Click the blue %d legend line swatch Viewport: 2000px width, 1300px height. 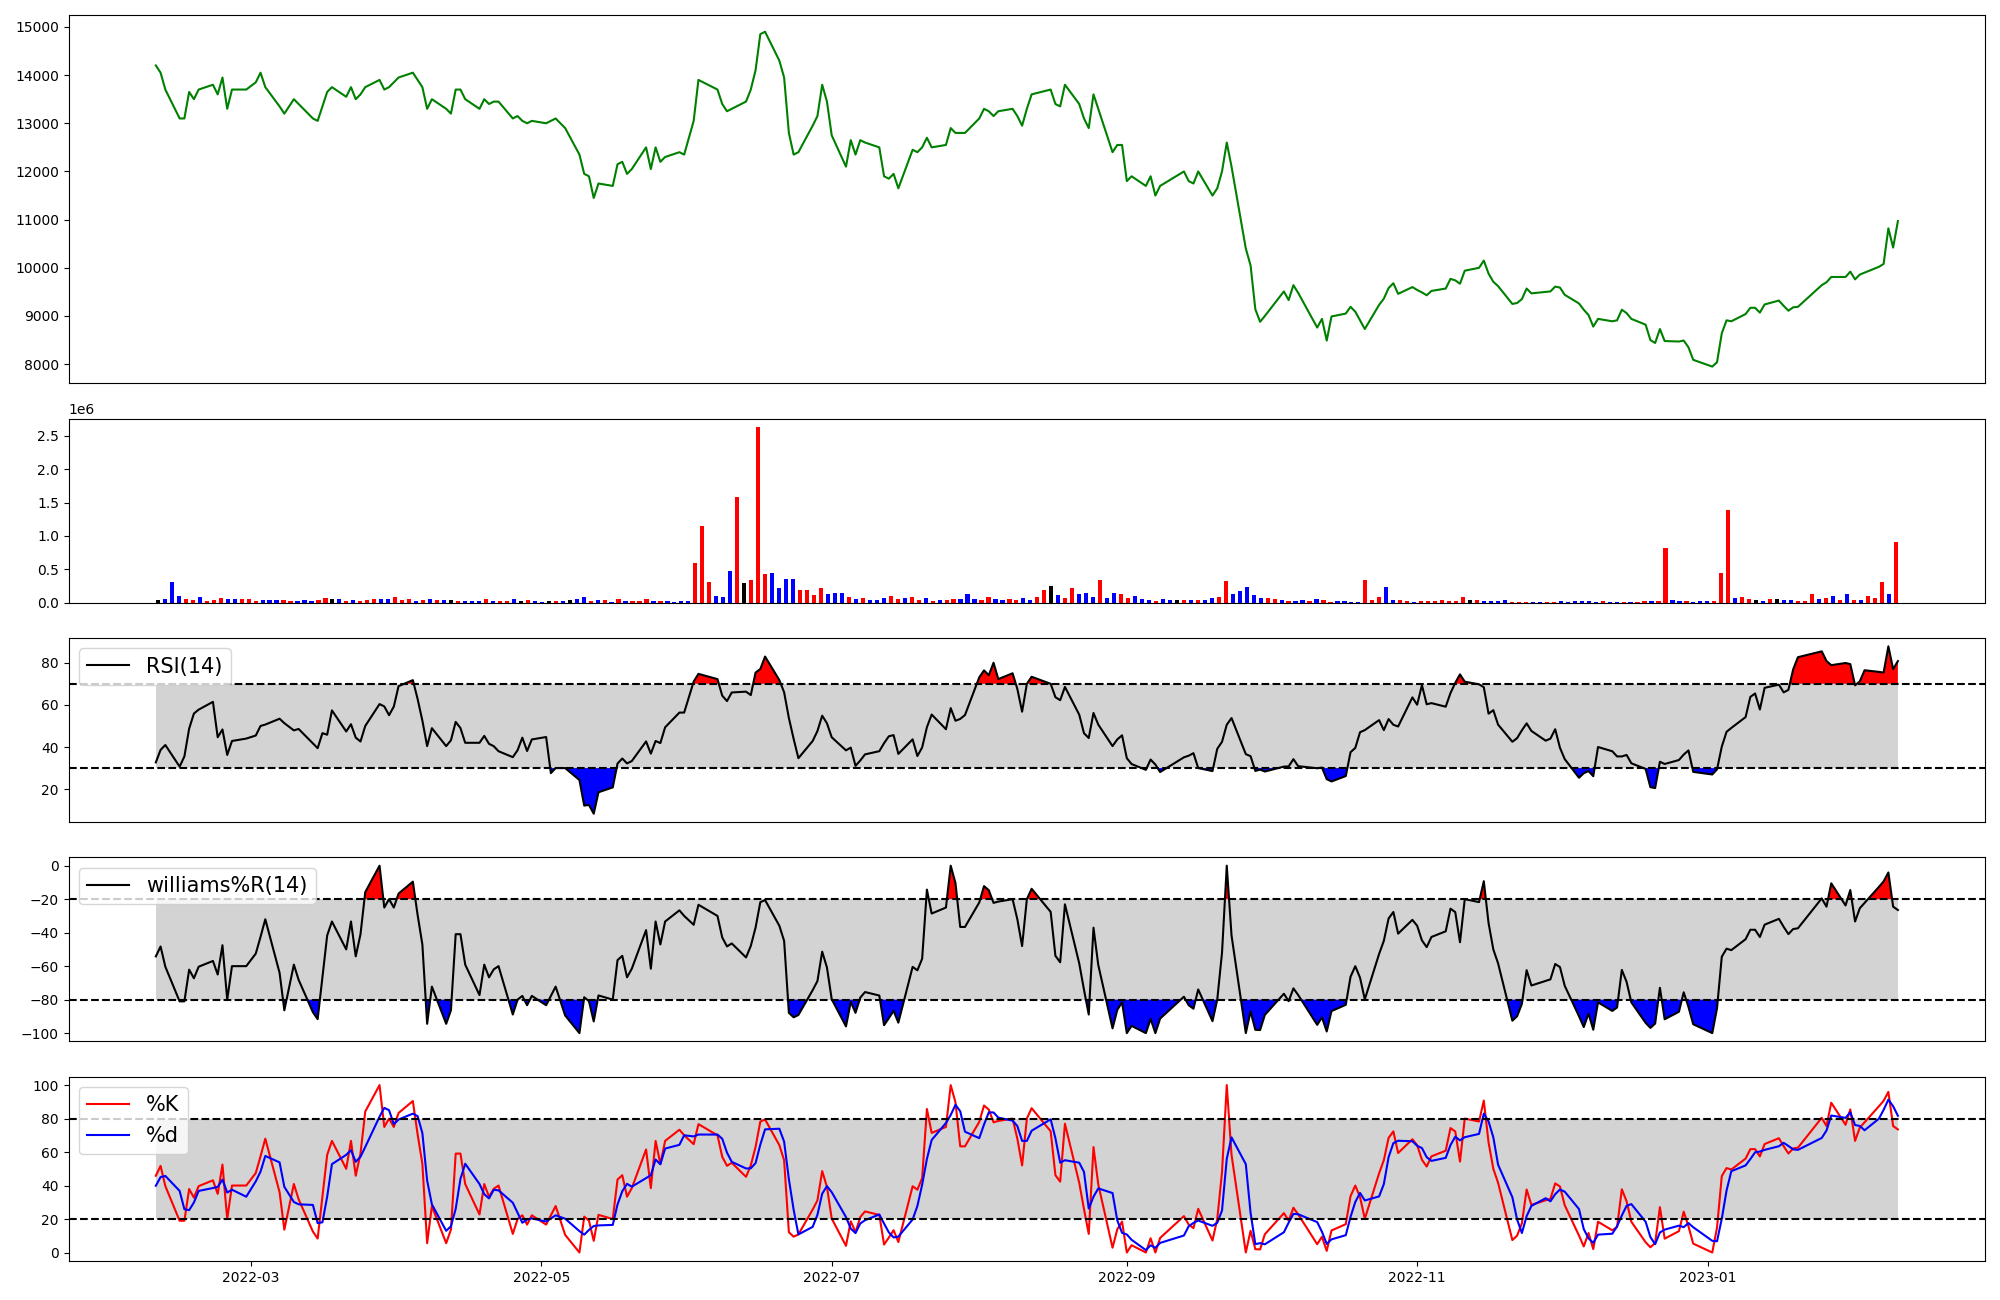[x=108, y=1135]
